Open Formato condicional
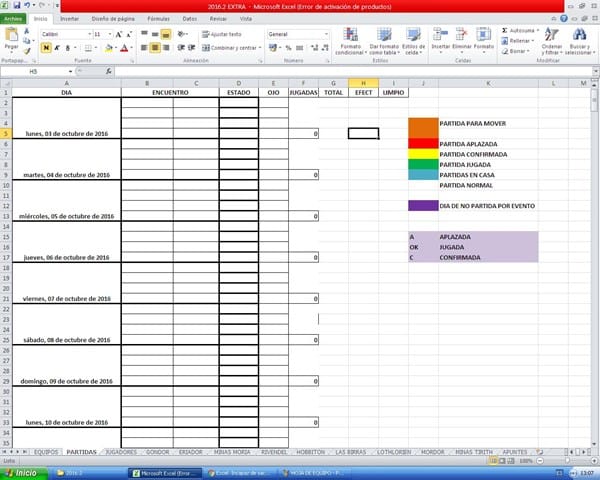 [x=351, y=41]
